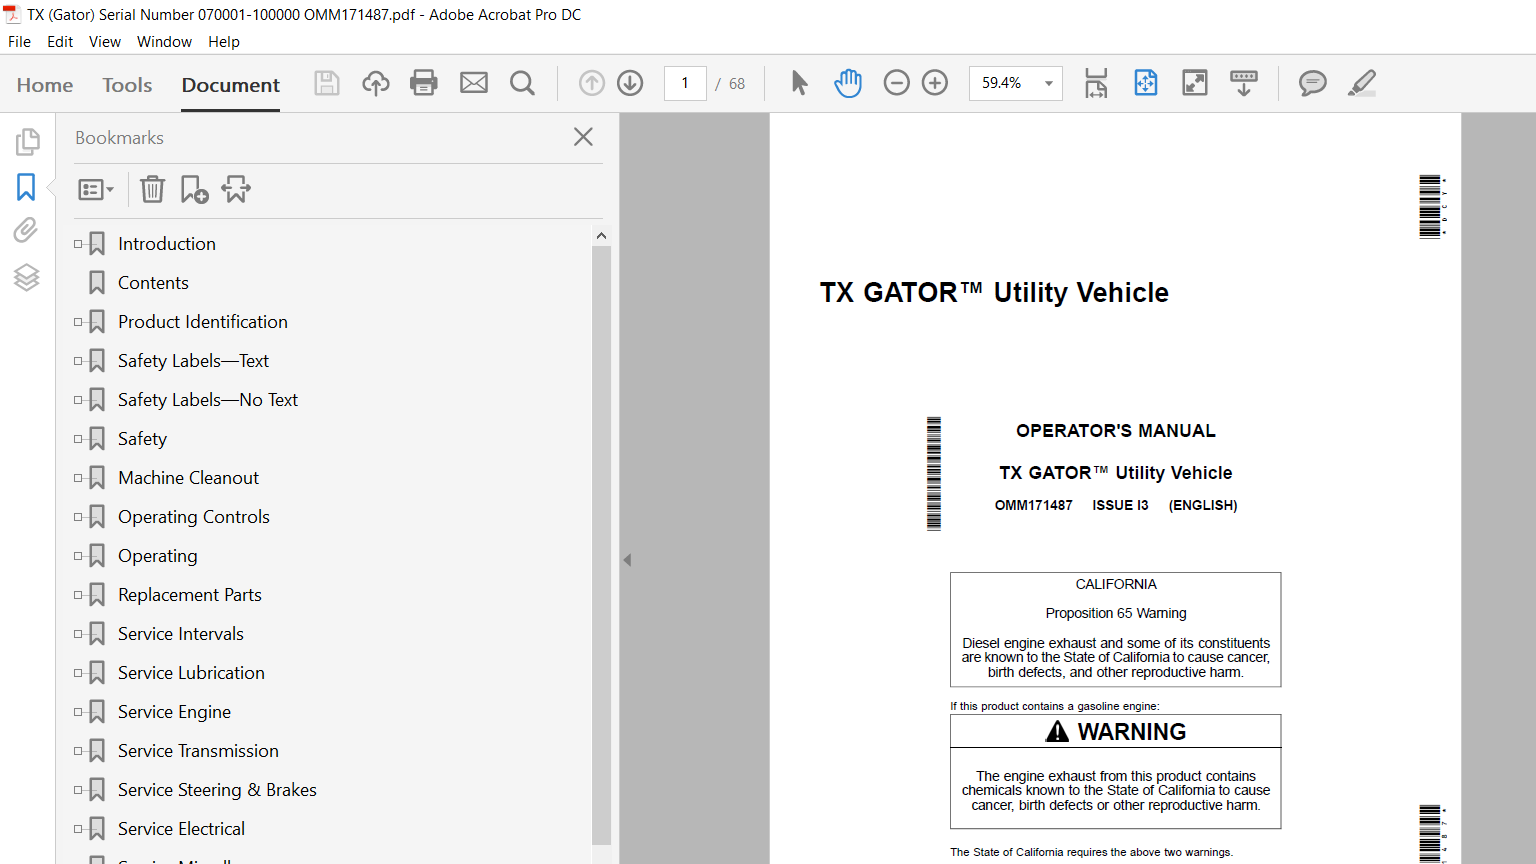This screenshot has height=864, width=1536.
Task: Open the Attachments paperclip panel
Action: pos(26,231)
